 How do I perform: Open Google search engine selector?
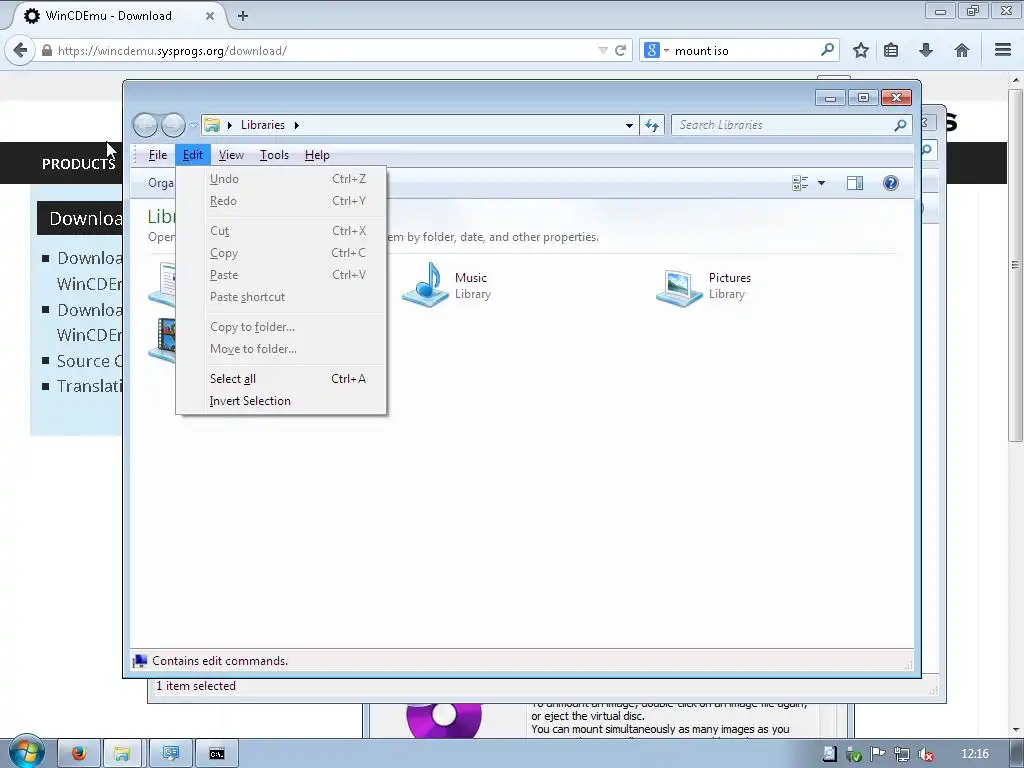point(656,50)
